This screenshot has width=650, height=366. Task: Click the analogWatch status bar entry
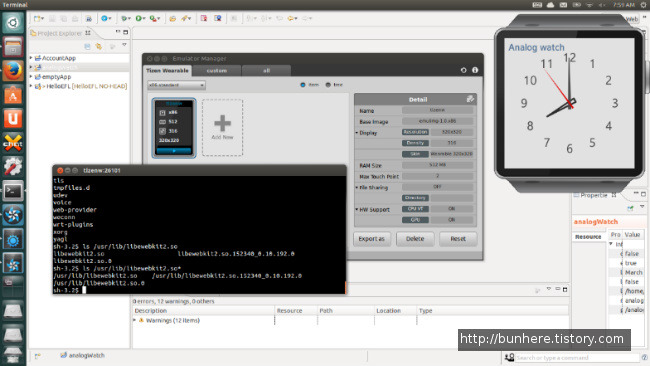(82, 355)
